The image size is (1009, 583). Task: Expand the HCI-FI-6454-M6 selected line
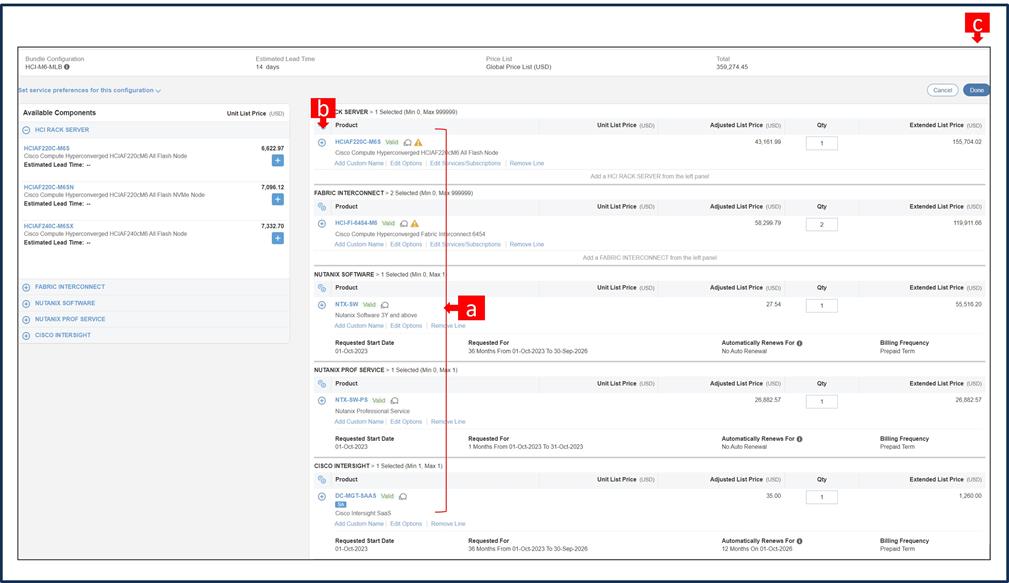[322, 223]
